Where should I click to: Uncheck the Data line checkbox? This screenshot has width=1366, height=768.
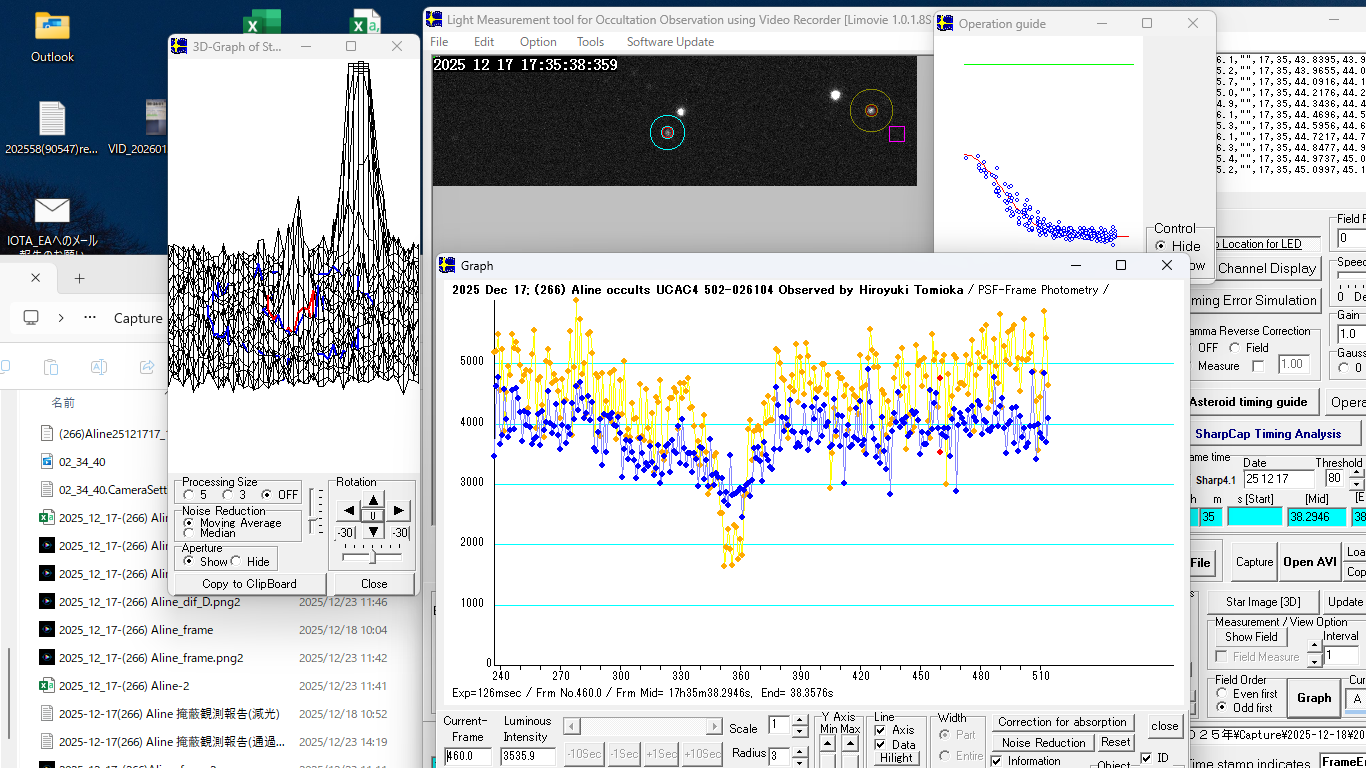[880, 744]
